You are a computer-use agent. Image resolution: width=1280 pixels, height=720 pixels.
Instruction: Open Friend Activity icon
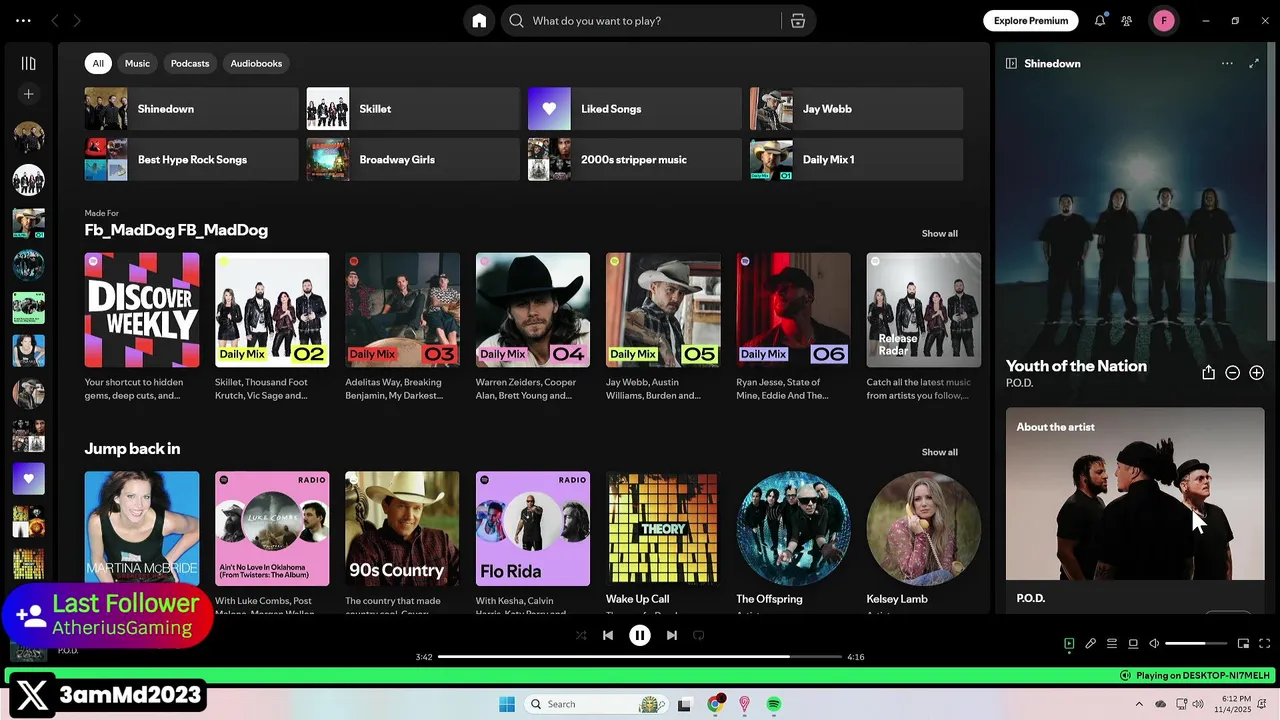pos(1127,20)
